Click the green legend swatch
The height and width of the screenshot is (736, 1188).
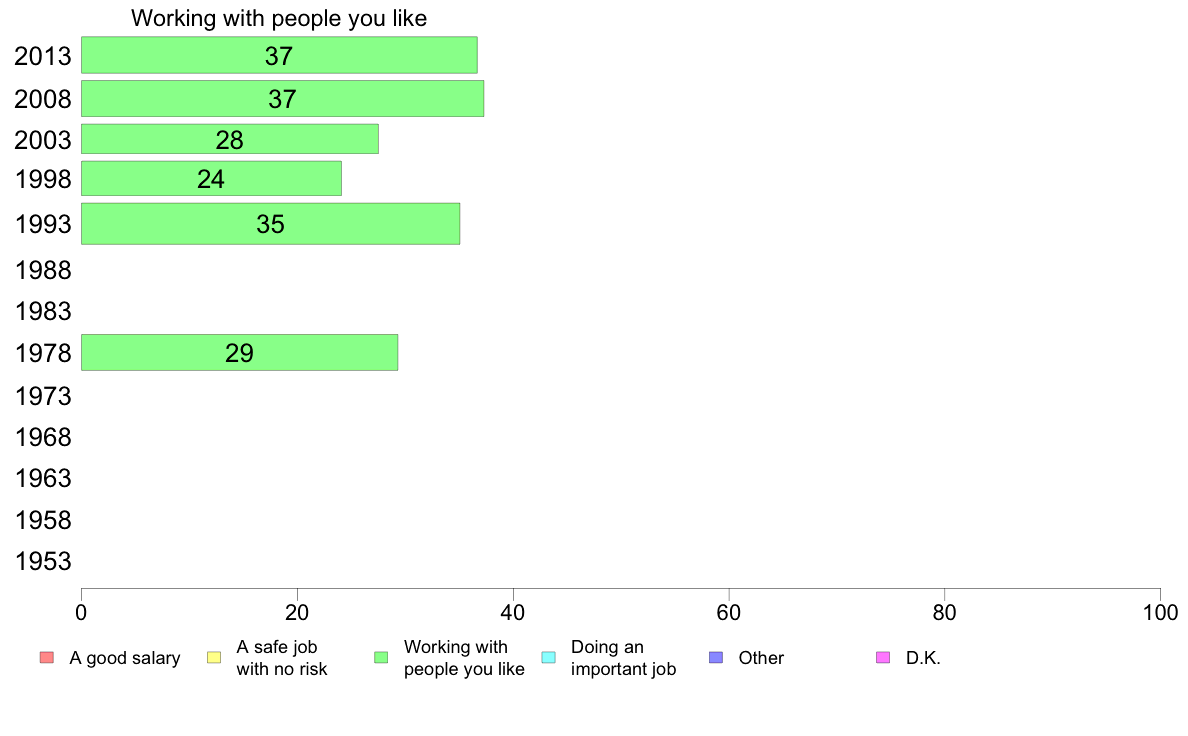pyautogui.click(x=381, y=657)
